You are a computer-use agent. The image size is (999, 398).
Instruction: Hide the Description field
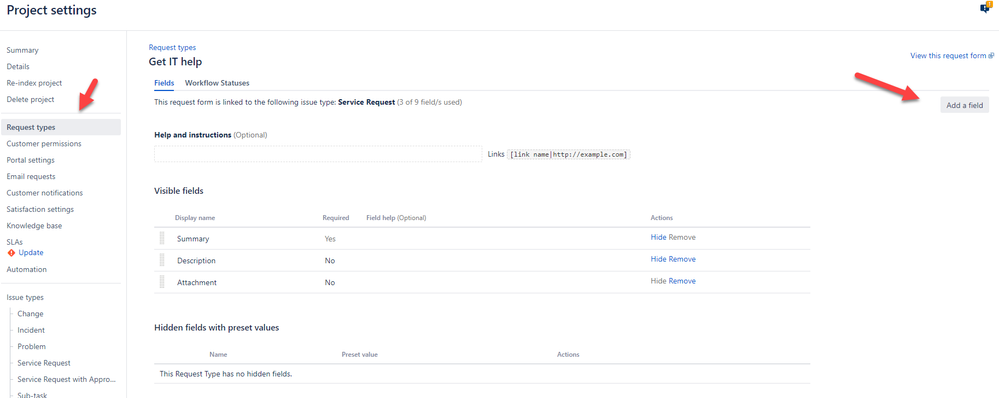tap(658, 259)
